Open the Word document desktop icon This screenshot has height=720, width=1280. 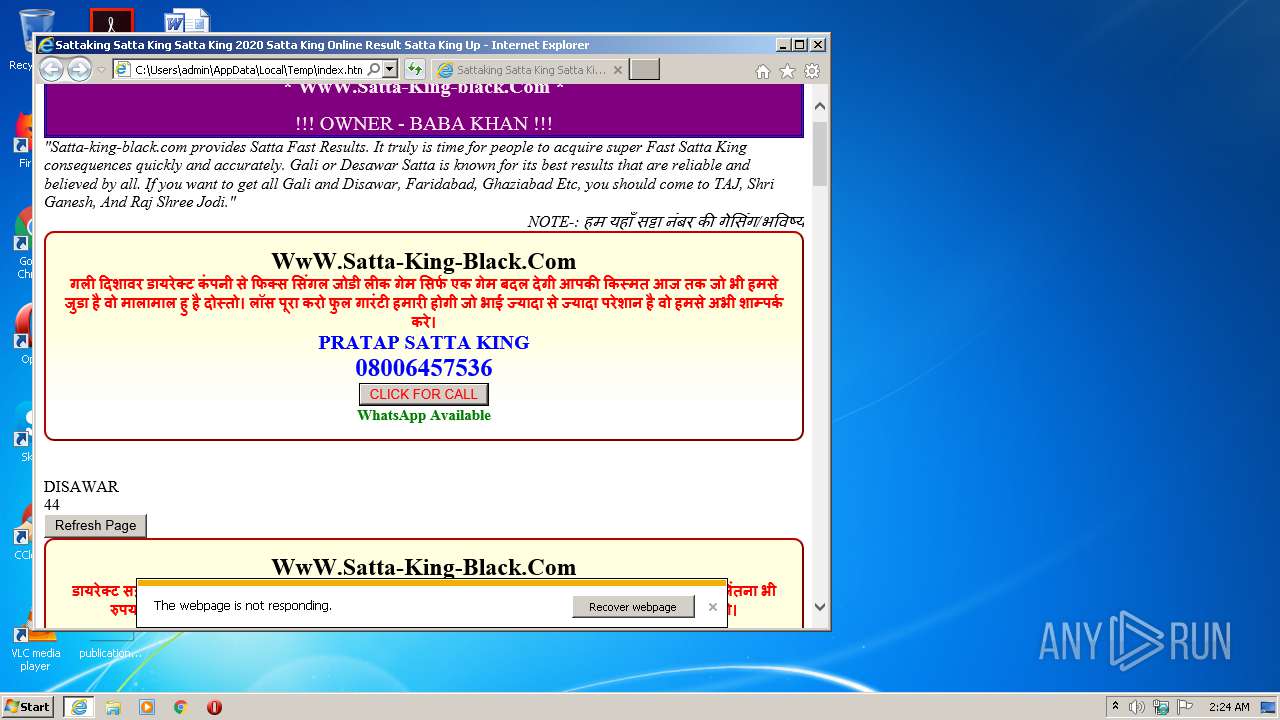(187, 21)
